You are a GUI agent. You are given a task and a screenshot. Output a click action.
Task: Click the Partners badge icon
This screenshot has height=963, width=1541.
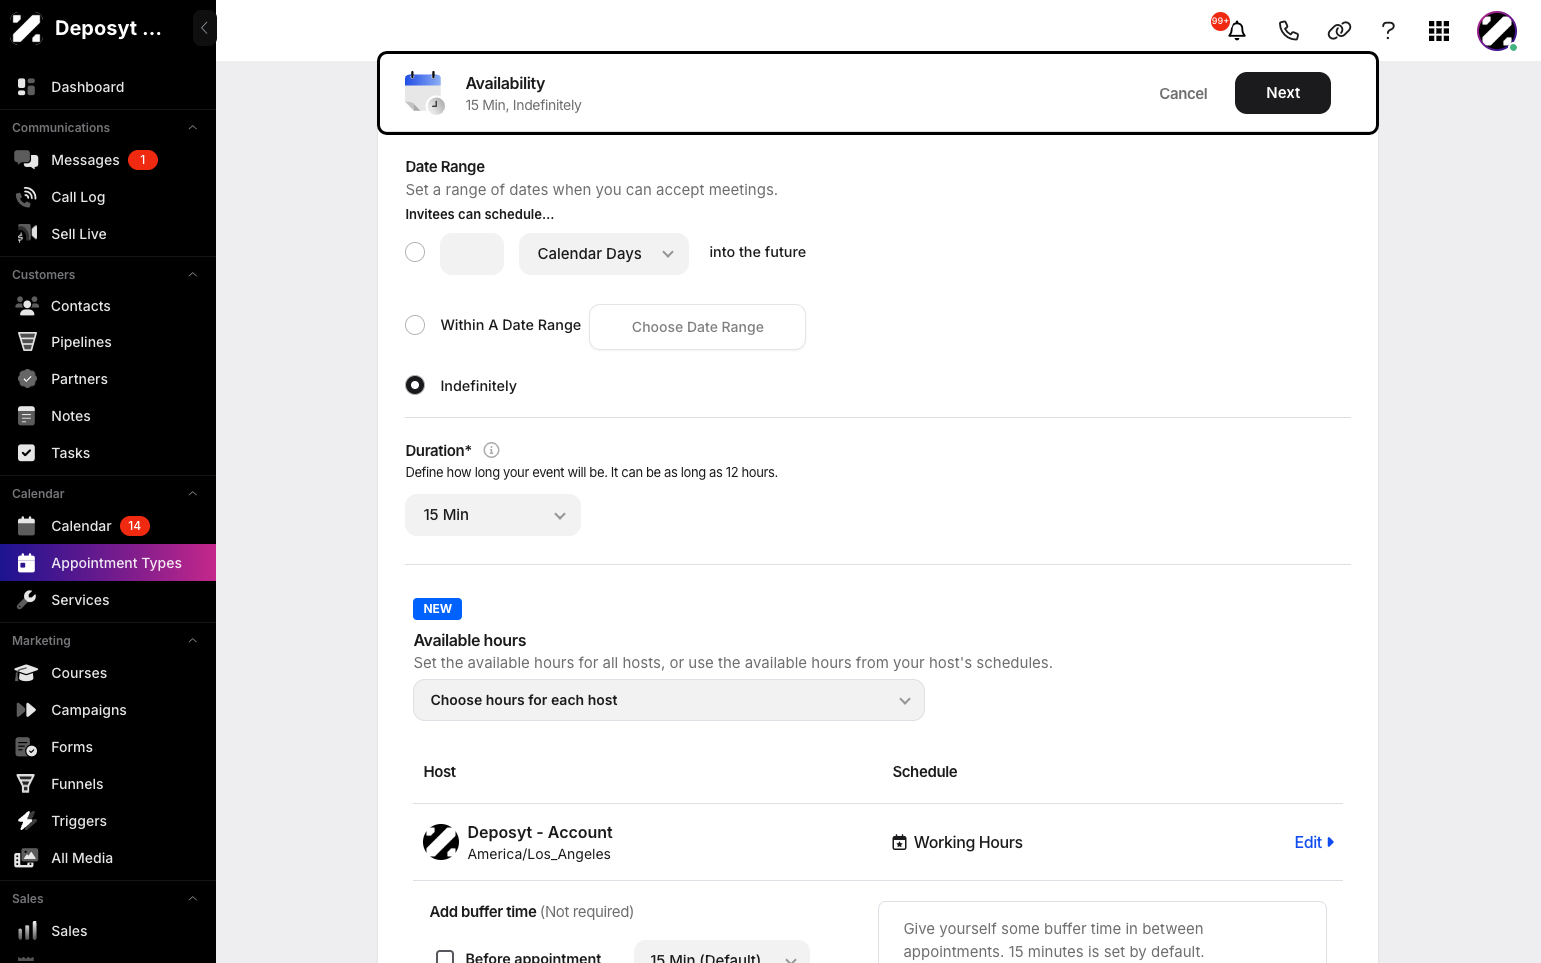click(x=27, y=379)
